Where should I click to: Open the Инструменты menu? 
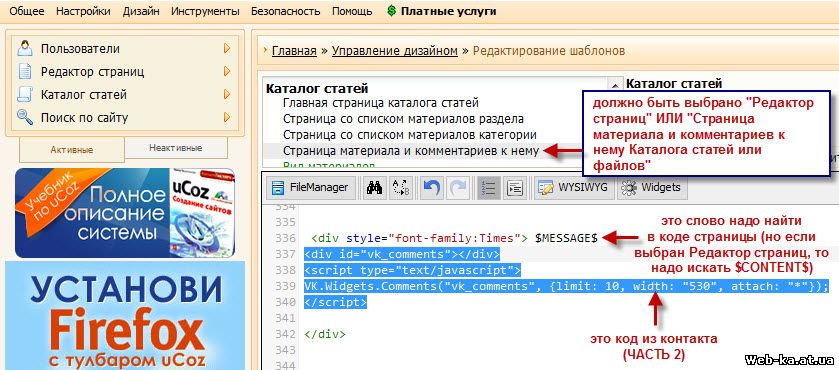click(205, 11)
